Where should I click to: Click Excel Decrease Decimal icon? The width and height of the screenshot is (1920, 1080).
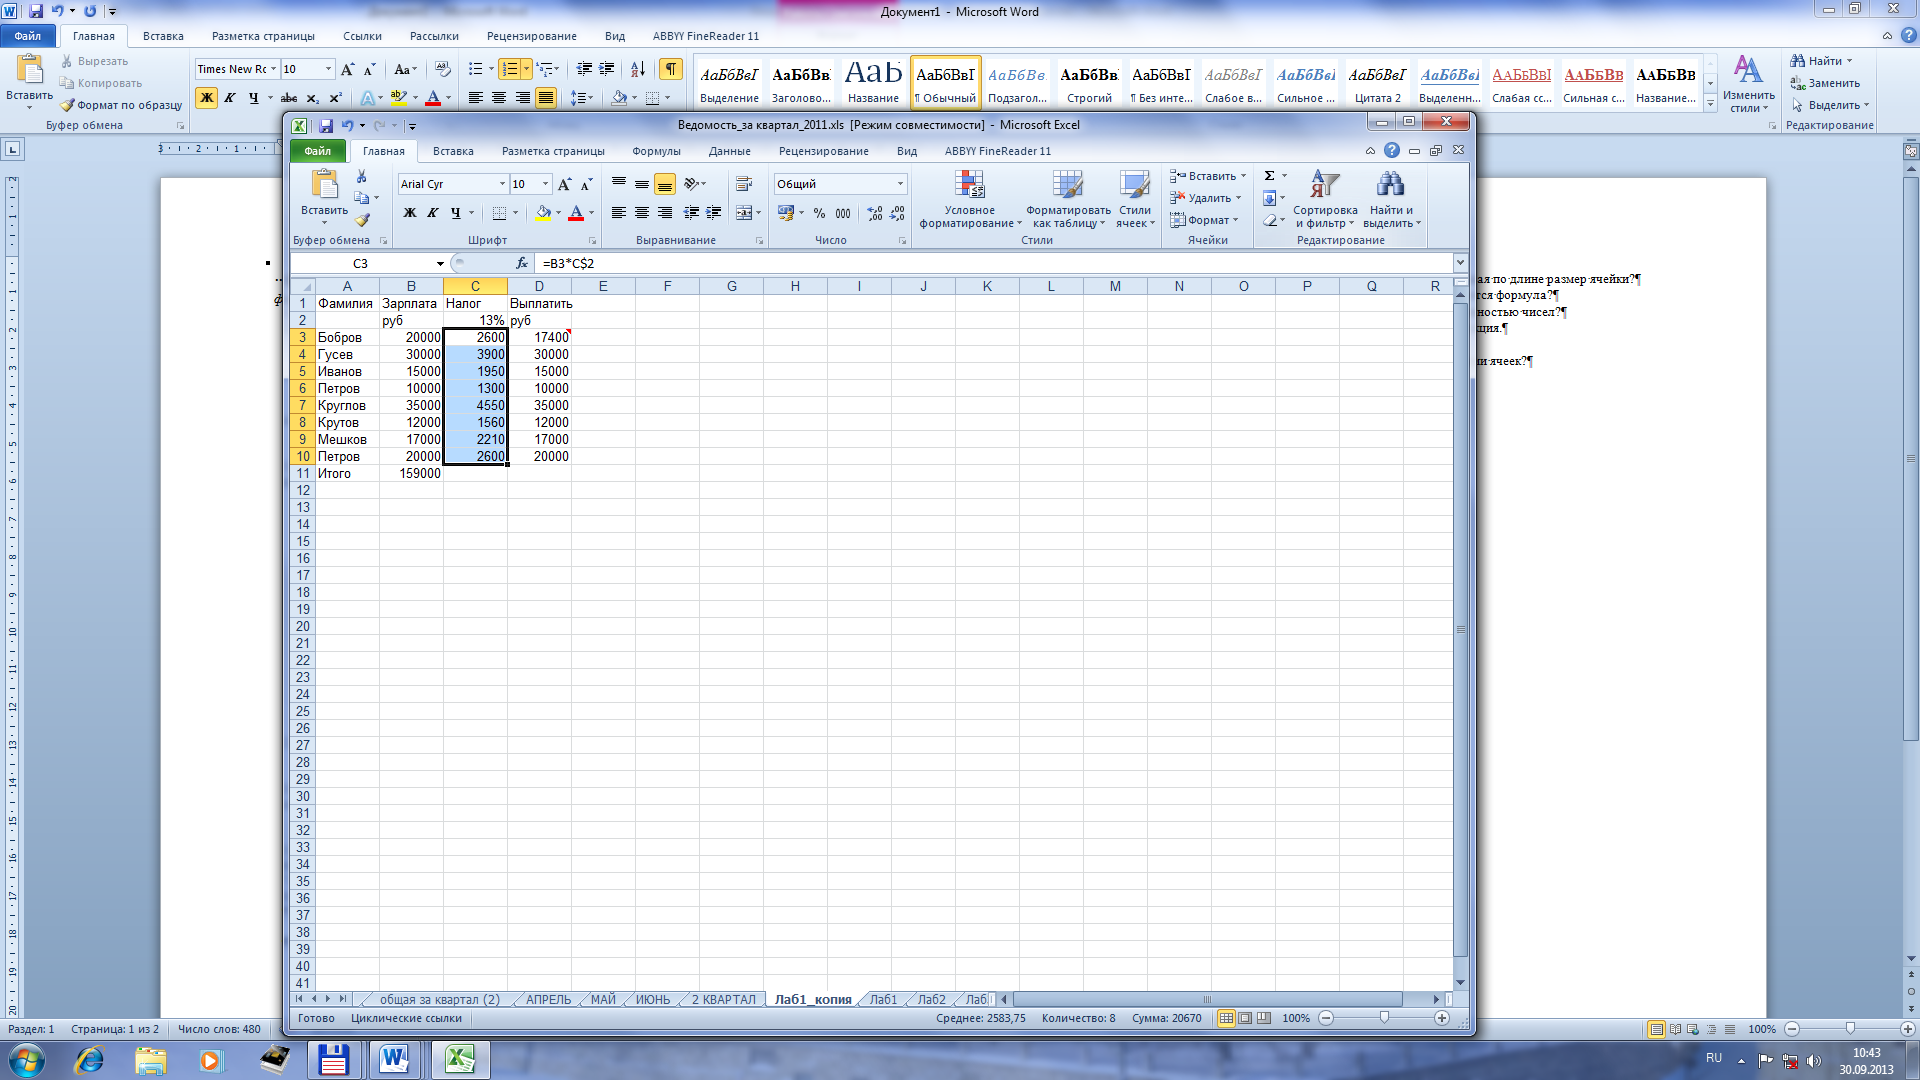(897, 213)
